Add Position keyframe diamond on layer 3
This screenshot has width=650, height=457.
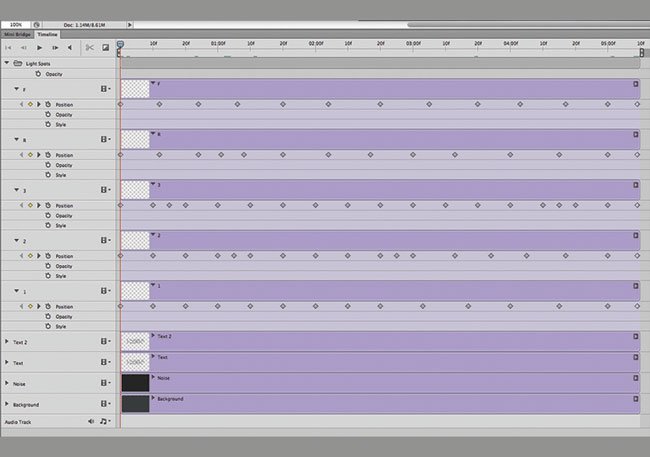coord(30,206)
